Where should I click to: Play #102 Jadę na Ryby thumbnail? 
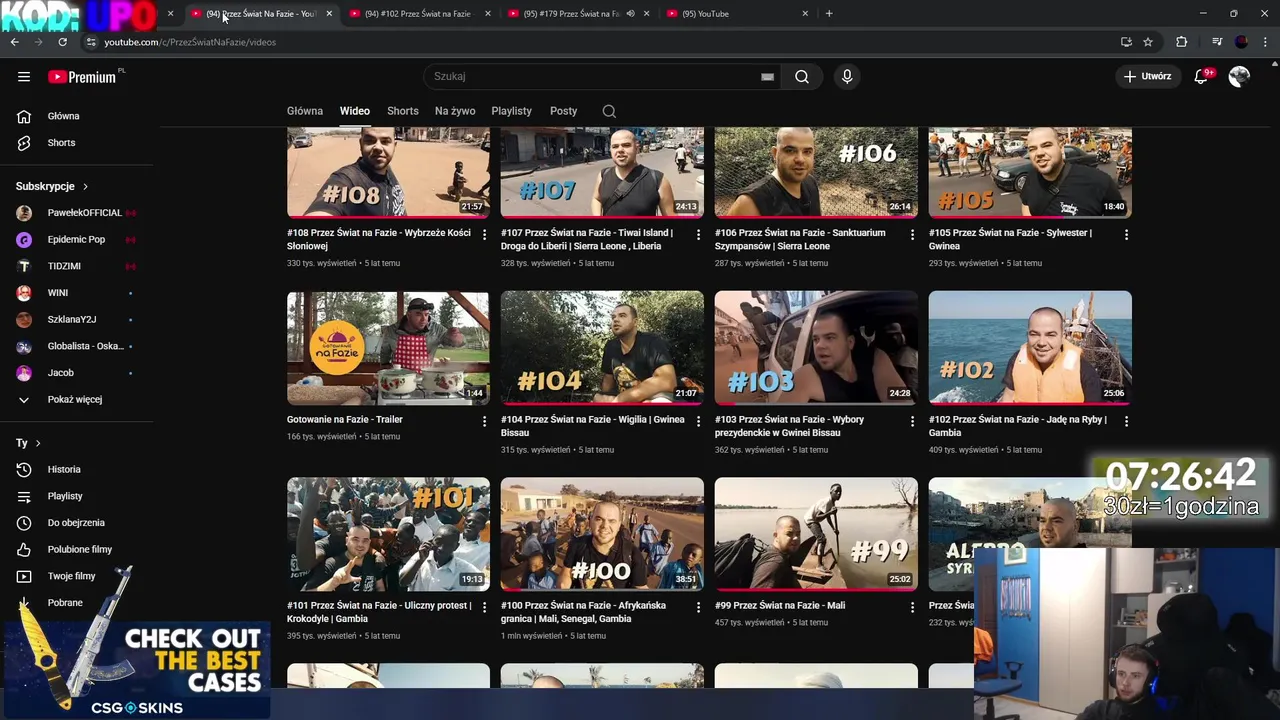pos(1030,347)
